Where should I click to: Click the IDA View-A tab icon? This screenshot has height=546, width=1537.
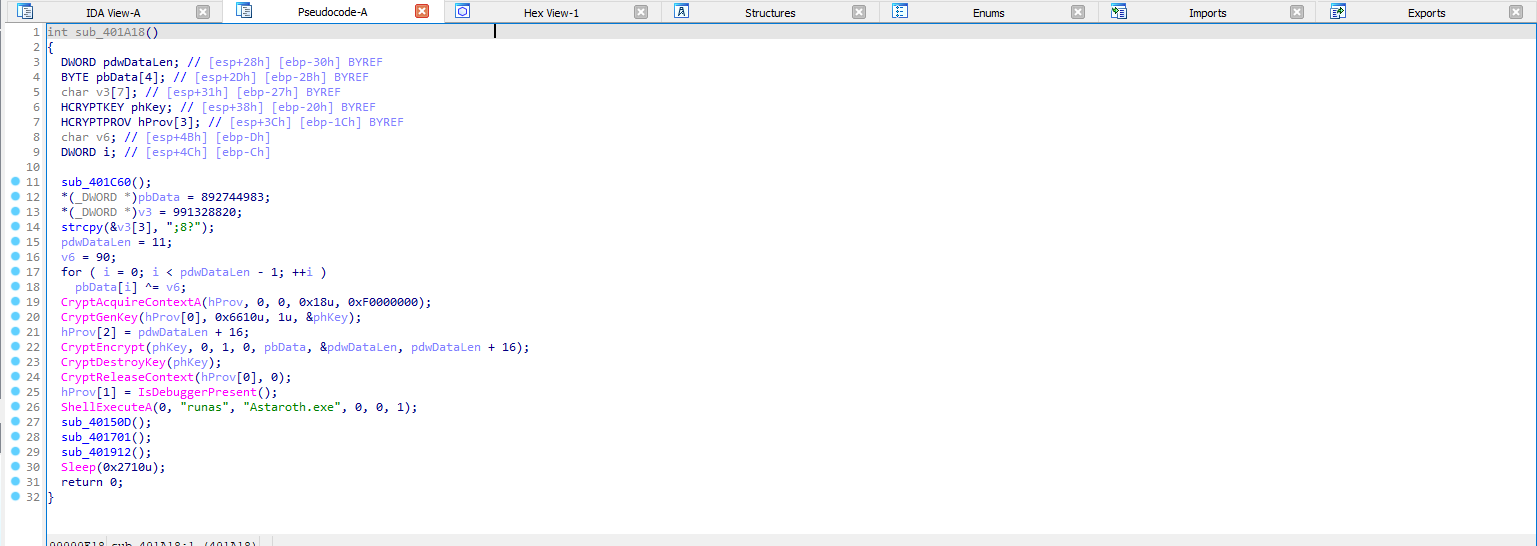click(x=26, y=12)
